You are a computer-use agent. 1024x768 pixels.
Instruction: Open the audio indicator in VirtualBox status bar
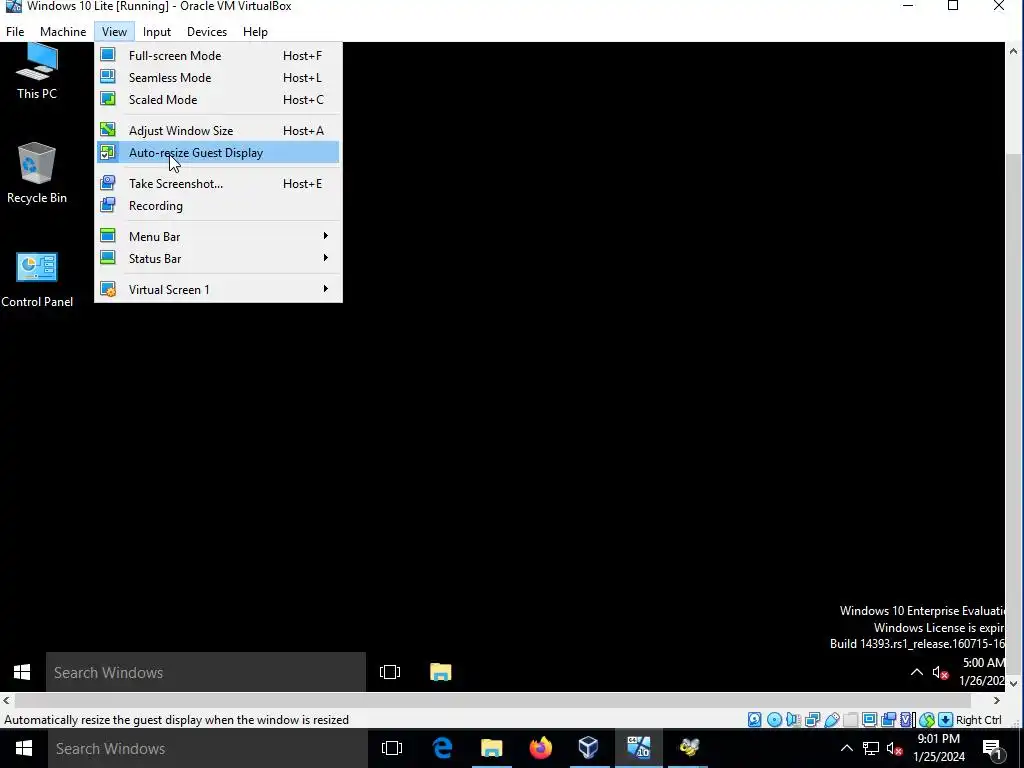tap(793, 720)
